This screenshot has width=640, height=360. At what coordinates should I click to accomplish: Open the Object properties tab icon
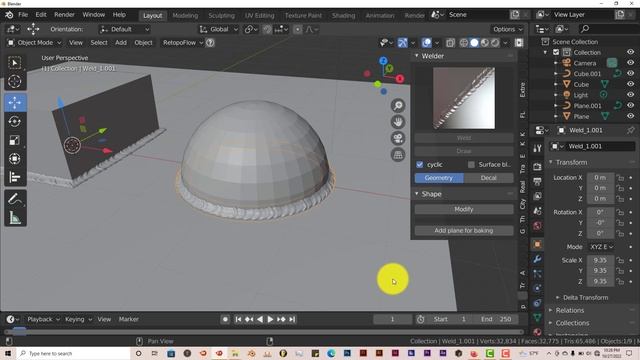coord(537,244)
